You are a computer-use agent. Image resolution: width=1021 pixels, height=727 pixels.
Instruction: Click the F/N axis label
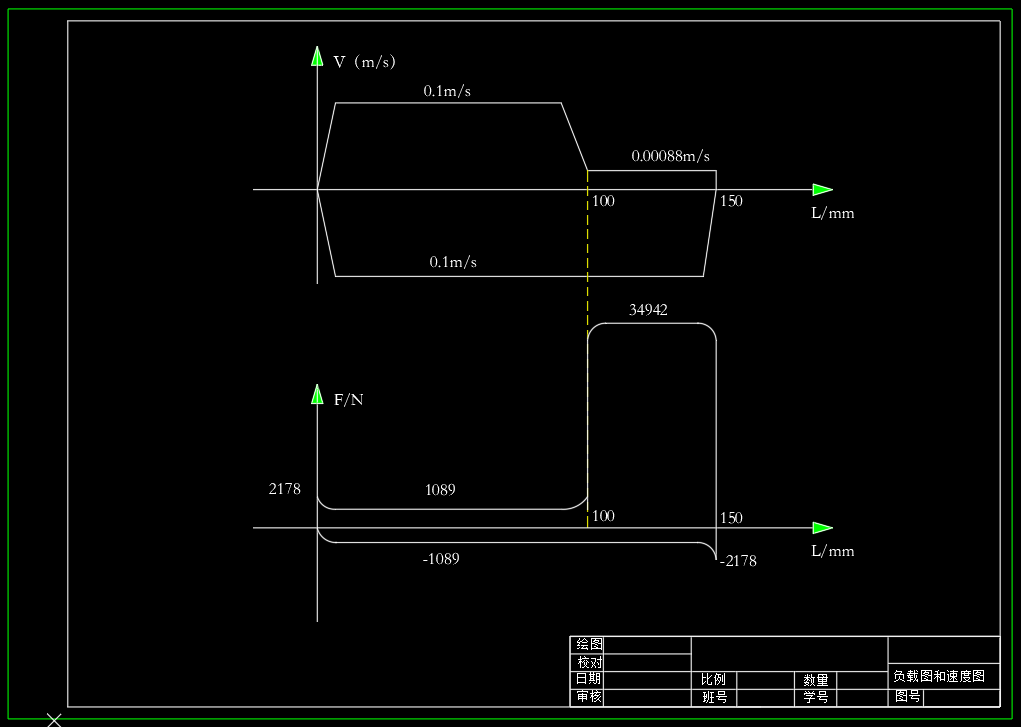(348, 400)
